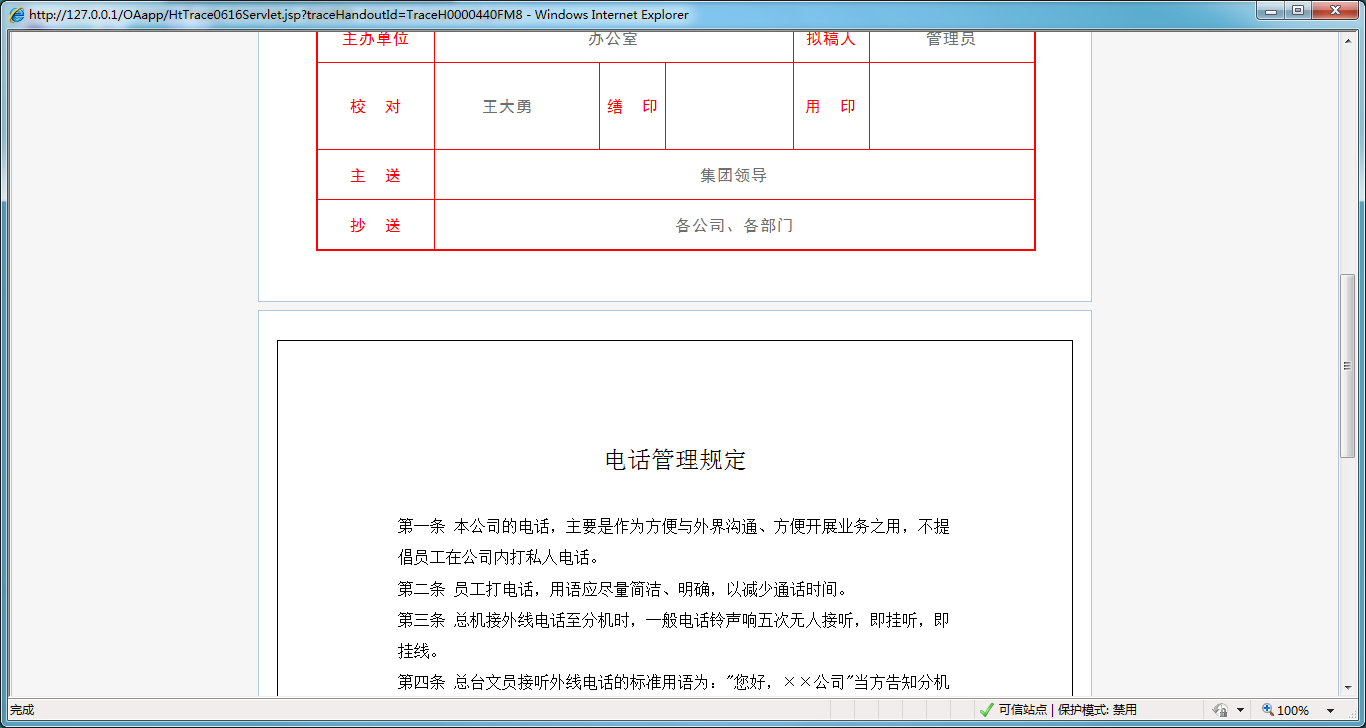Select the "办公室" cell in 主办单位 row
This screenshot has height=728, width=1366.
612,40
